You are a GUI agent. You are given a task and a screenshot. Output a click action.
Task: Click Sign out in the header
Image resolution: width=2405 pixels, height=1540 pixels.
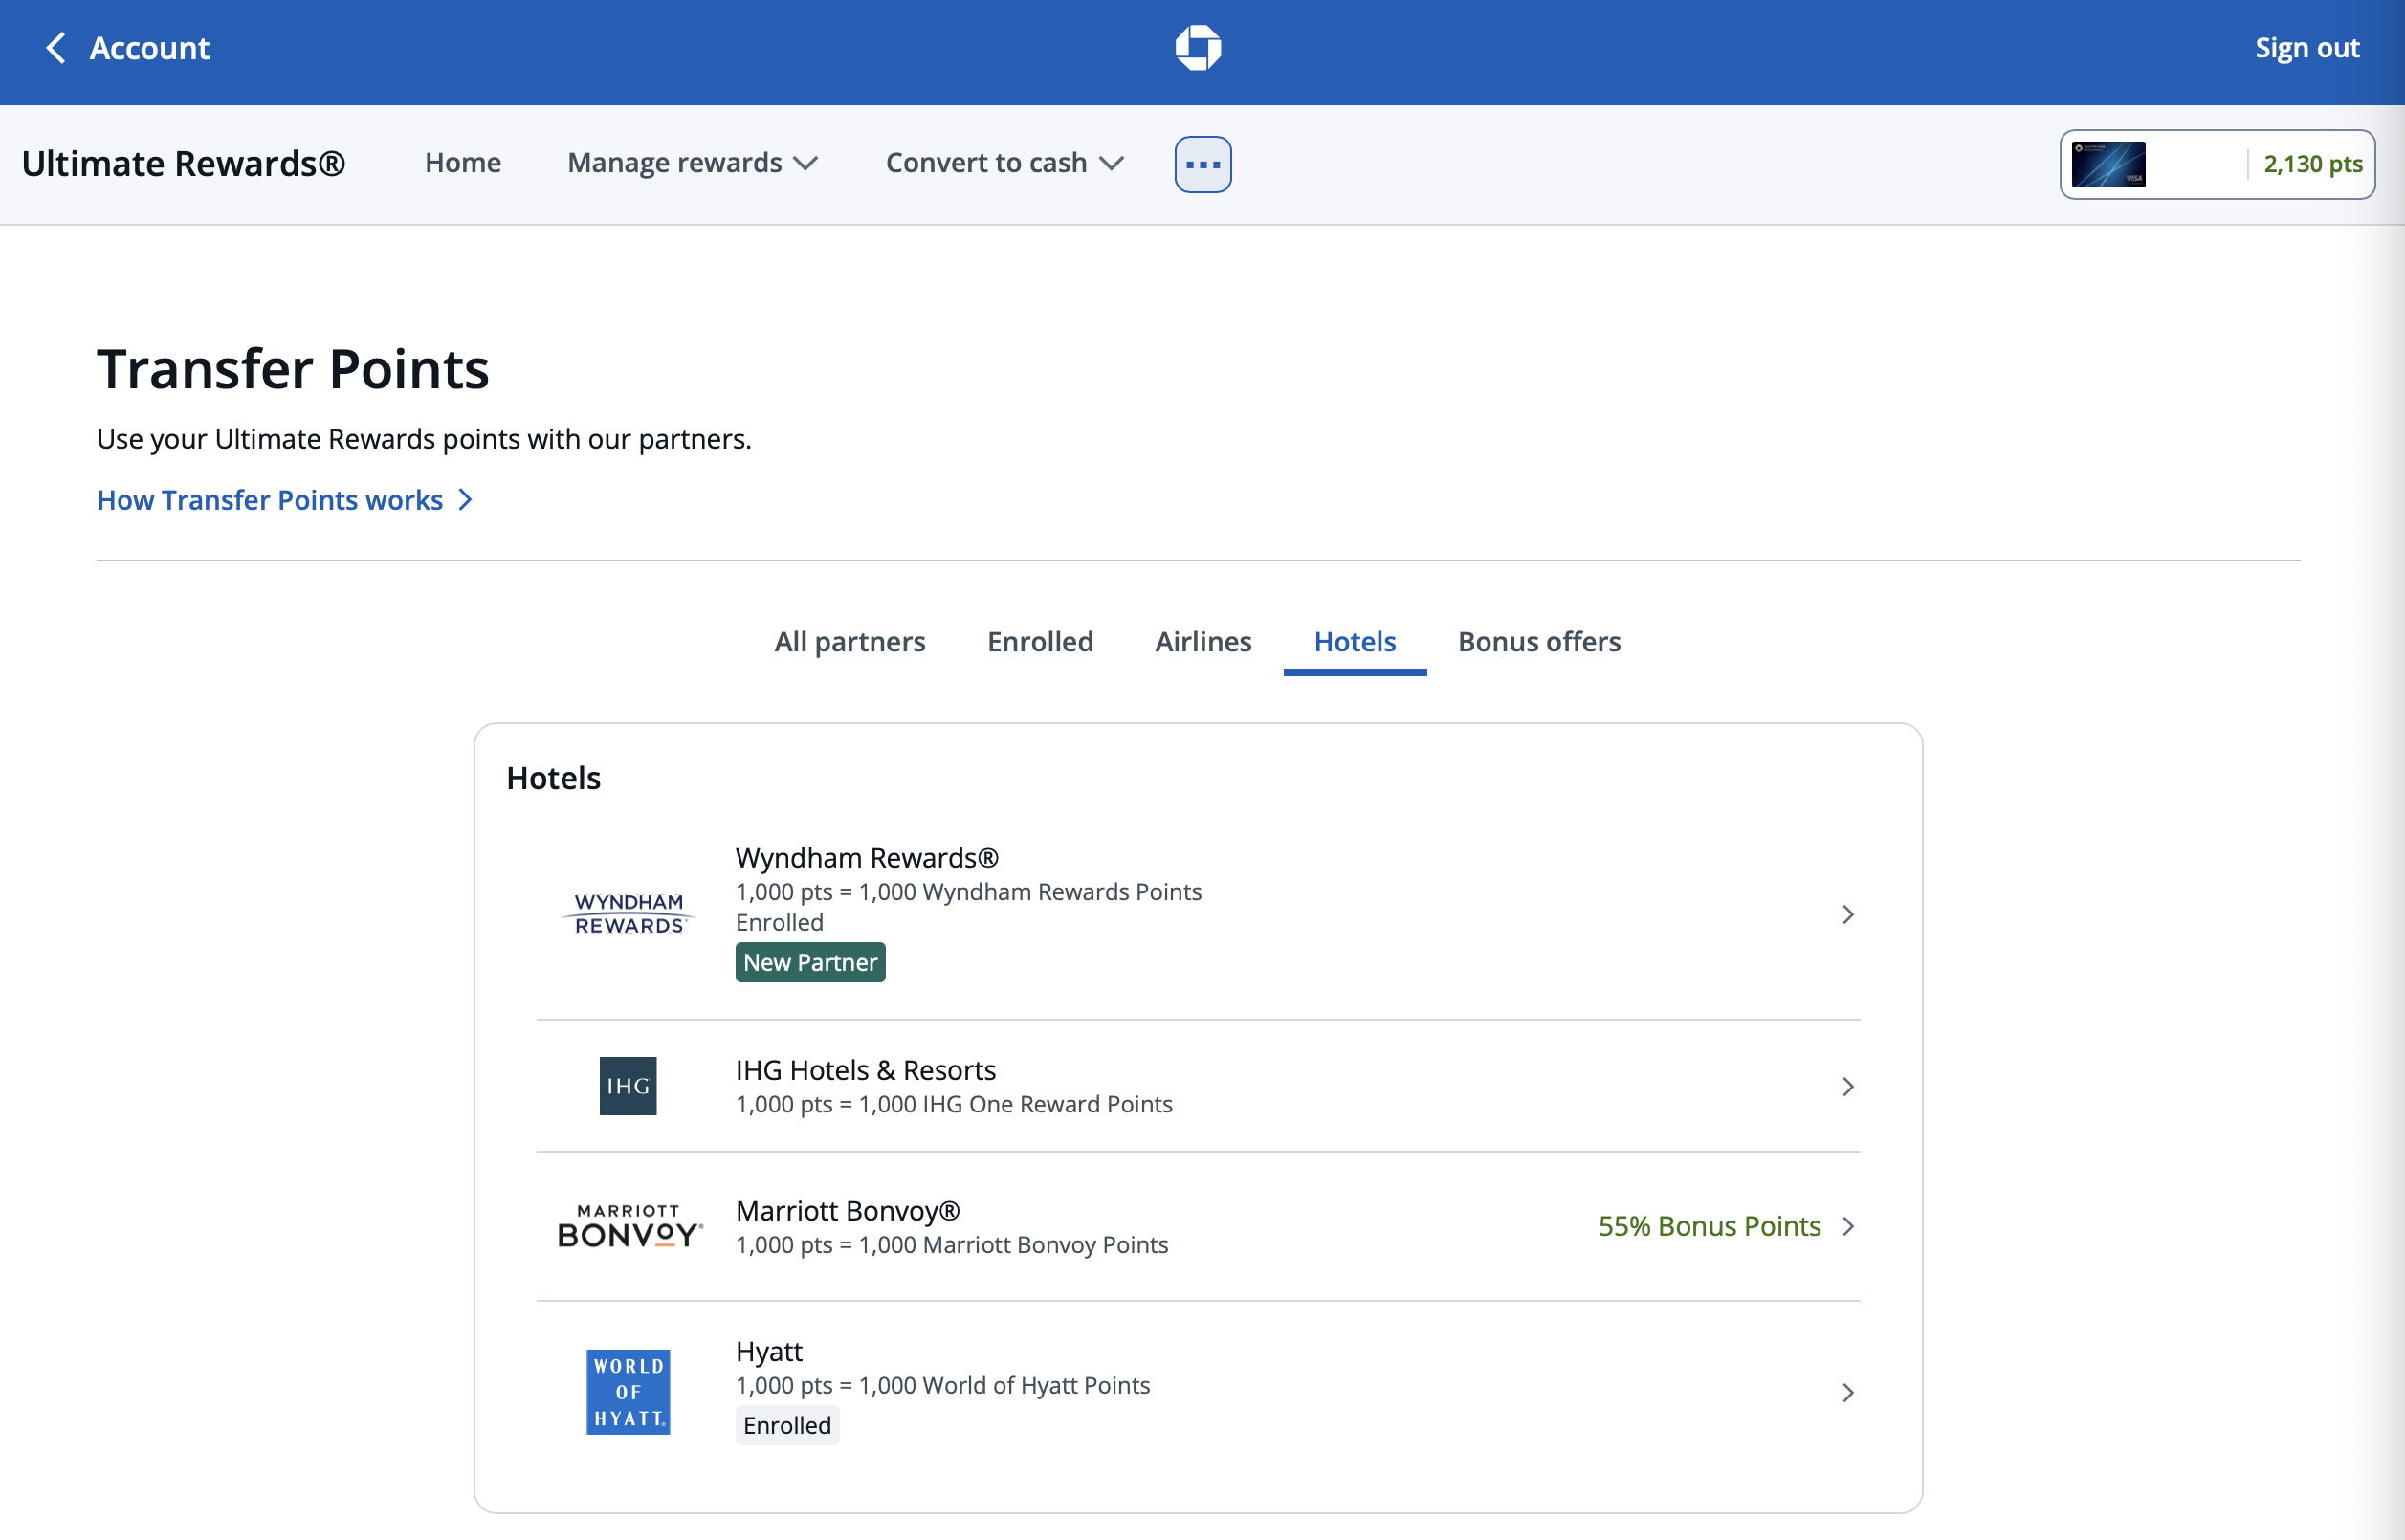2307,48
